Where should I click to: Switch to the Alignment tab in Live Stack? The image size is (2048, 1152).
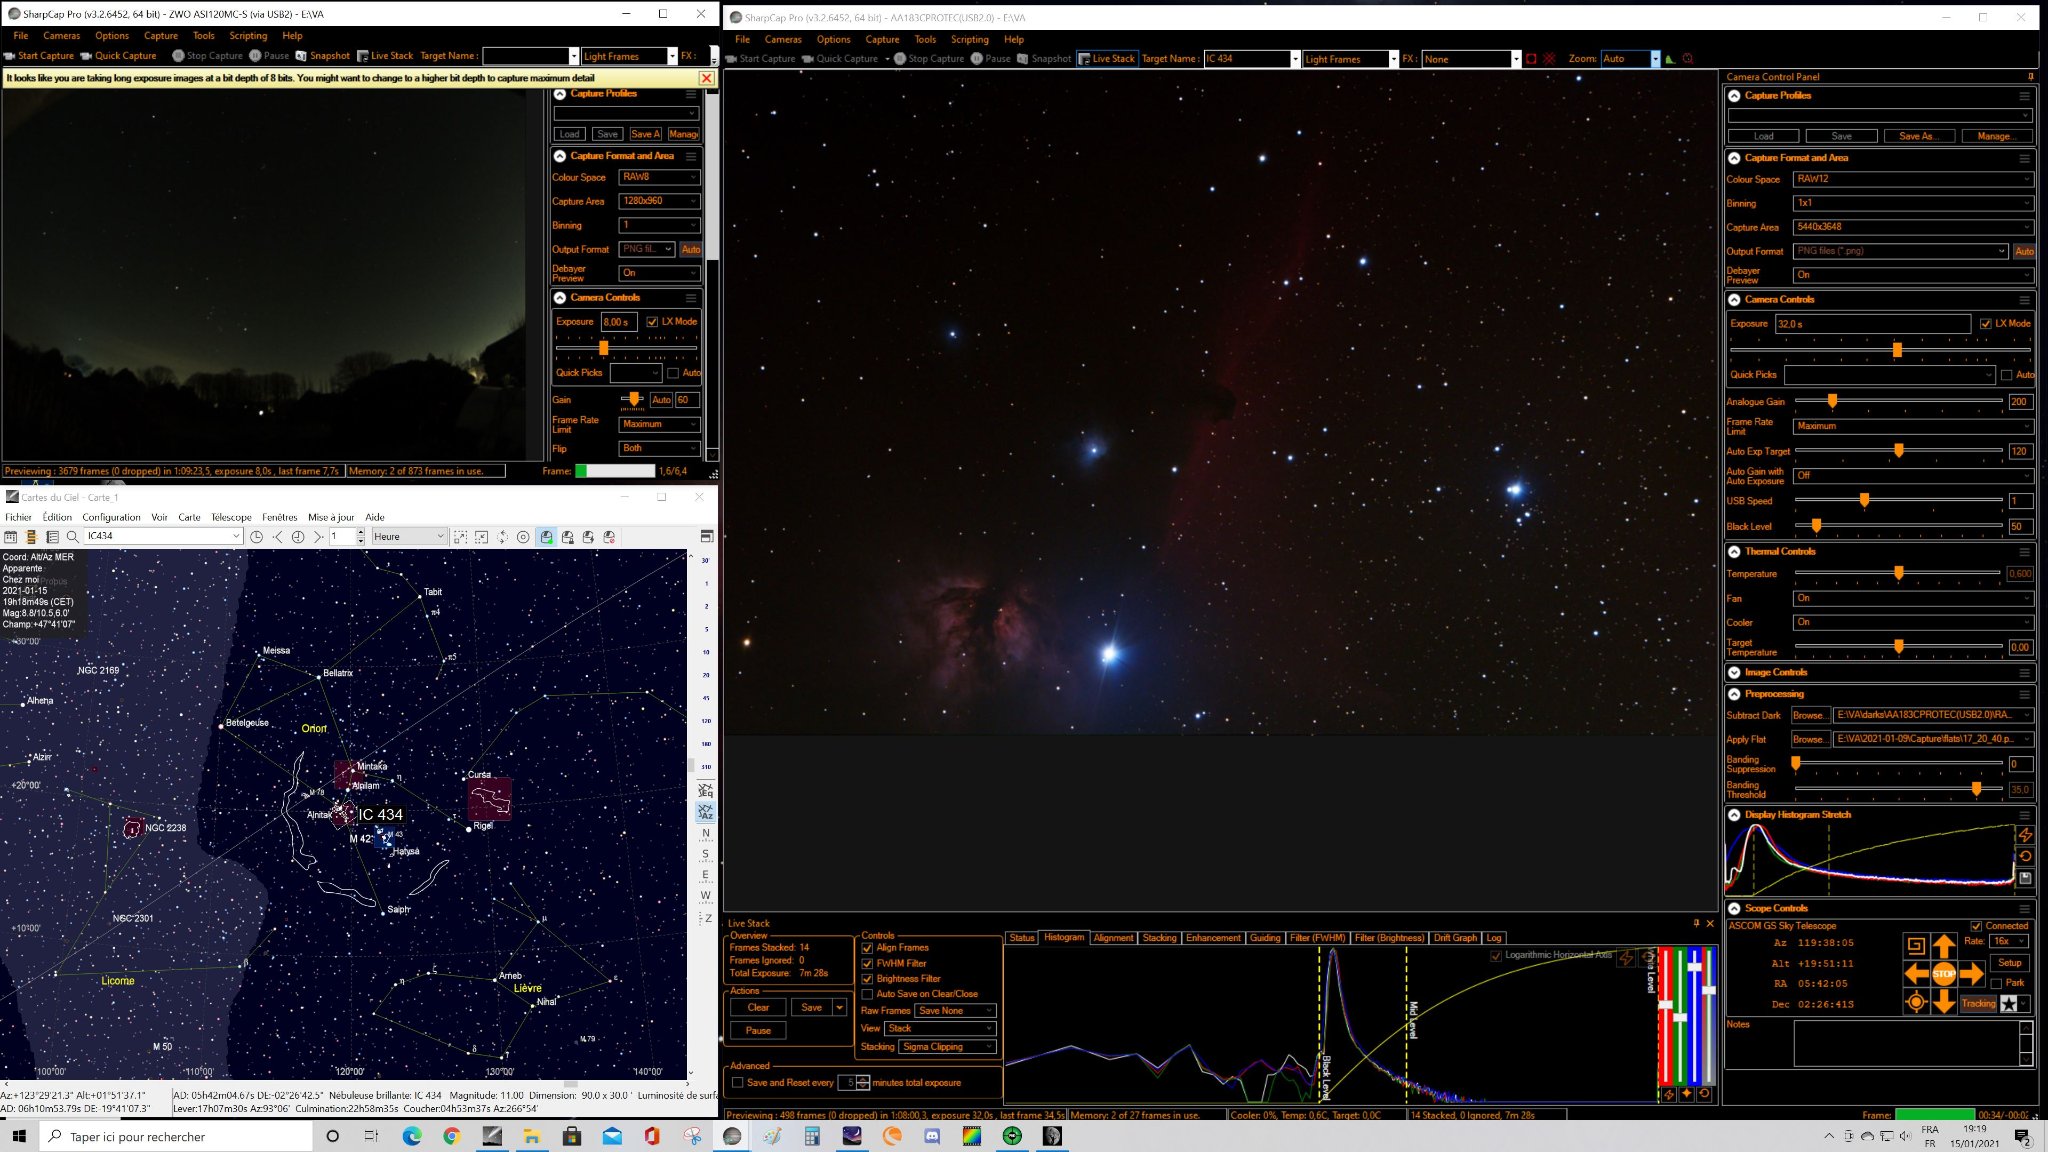click(1113, 938)
